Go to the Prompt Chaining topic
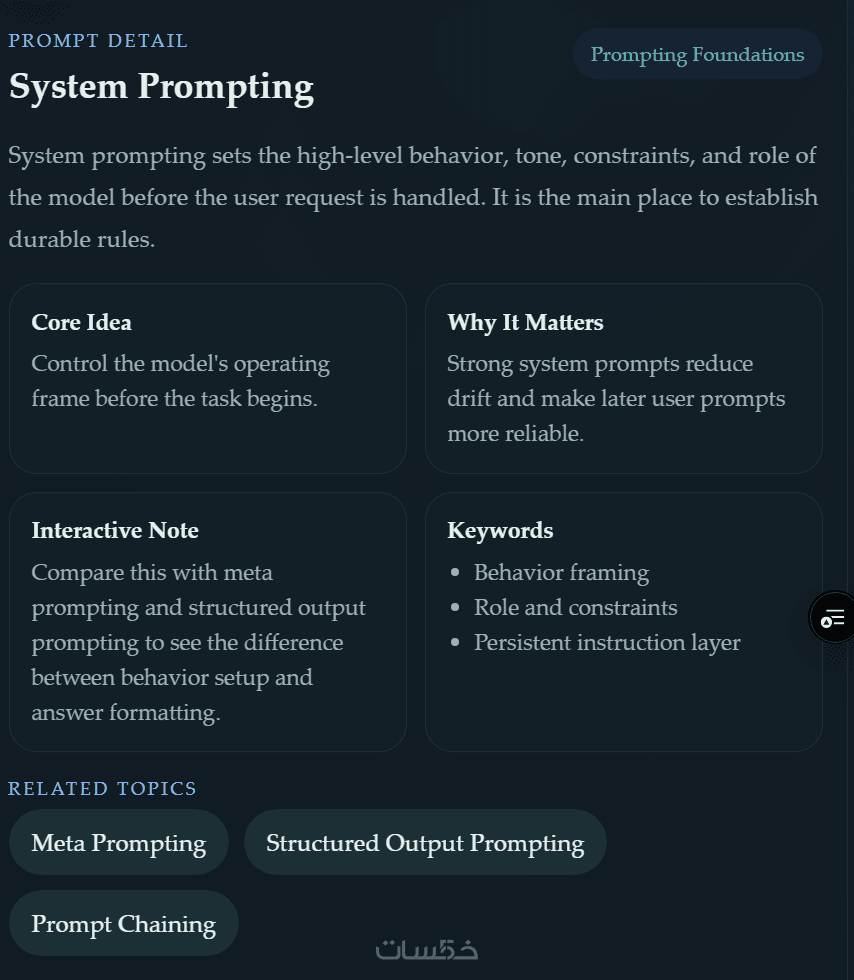Viewport: 854px width, 980px height. click(123, 924)
